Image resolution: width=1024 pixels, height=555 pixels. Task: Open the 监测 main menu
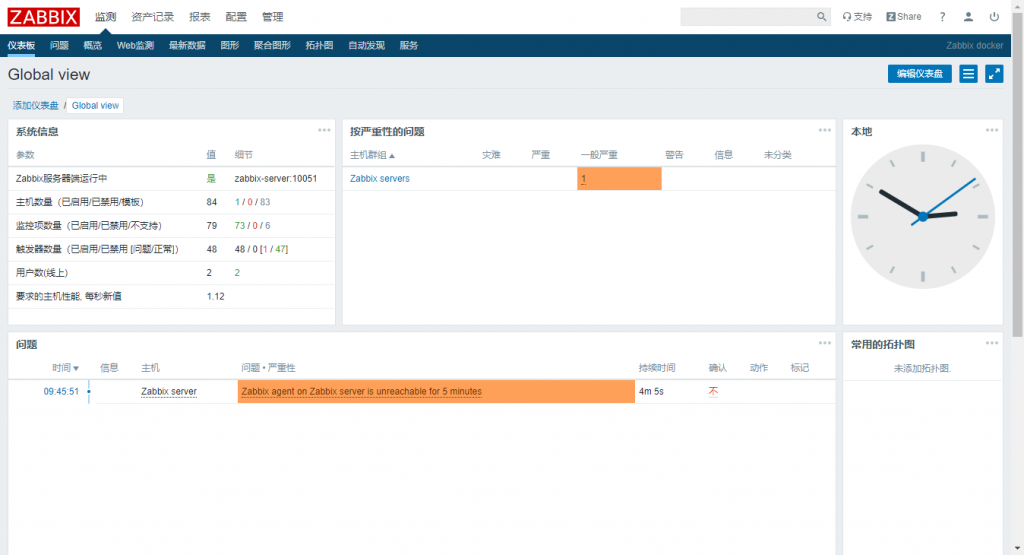pyautogui.click(x=105, y=16)
